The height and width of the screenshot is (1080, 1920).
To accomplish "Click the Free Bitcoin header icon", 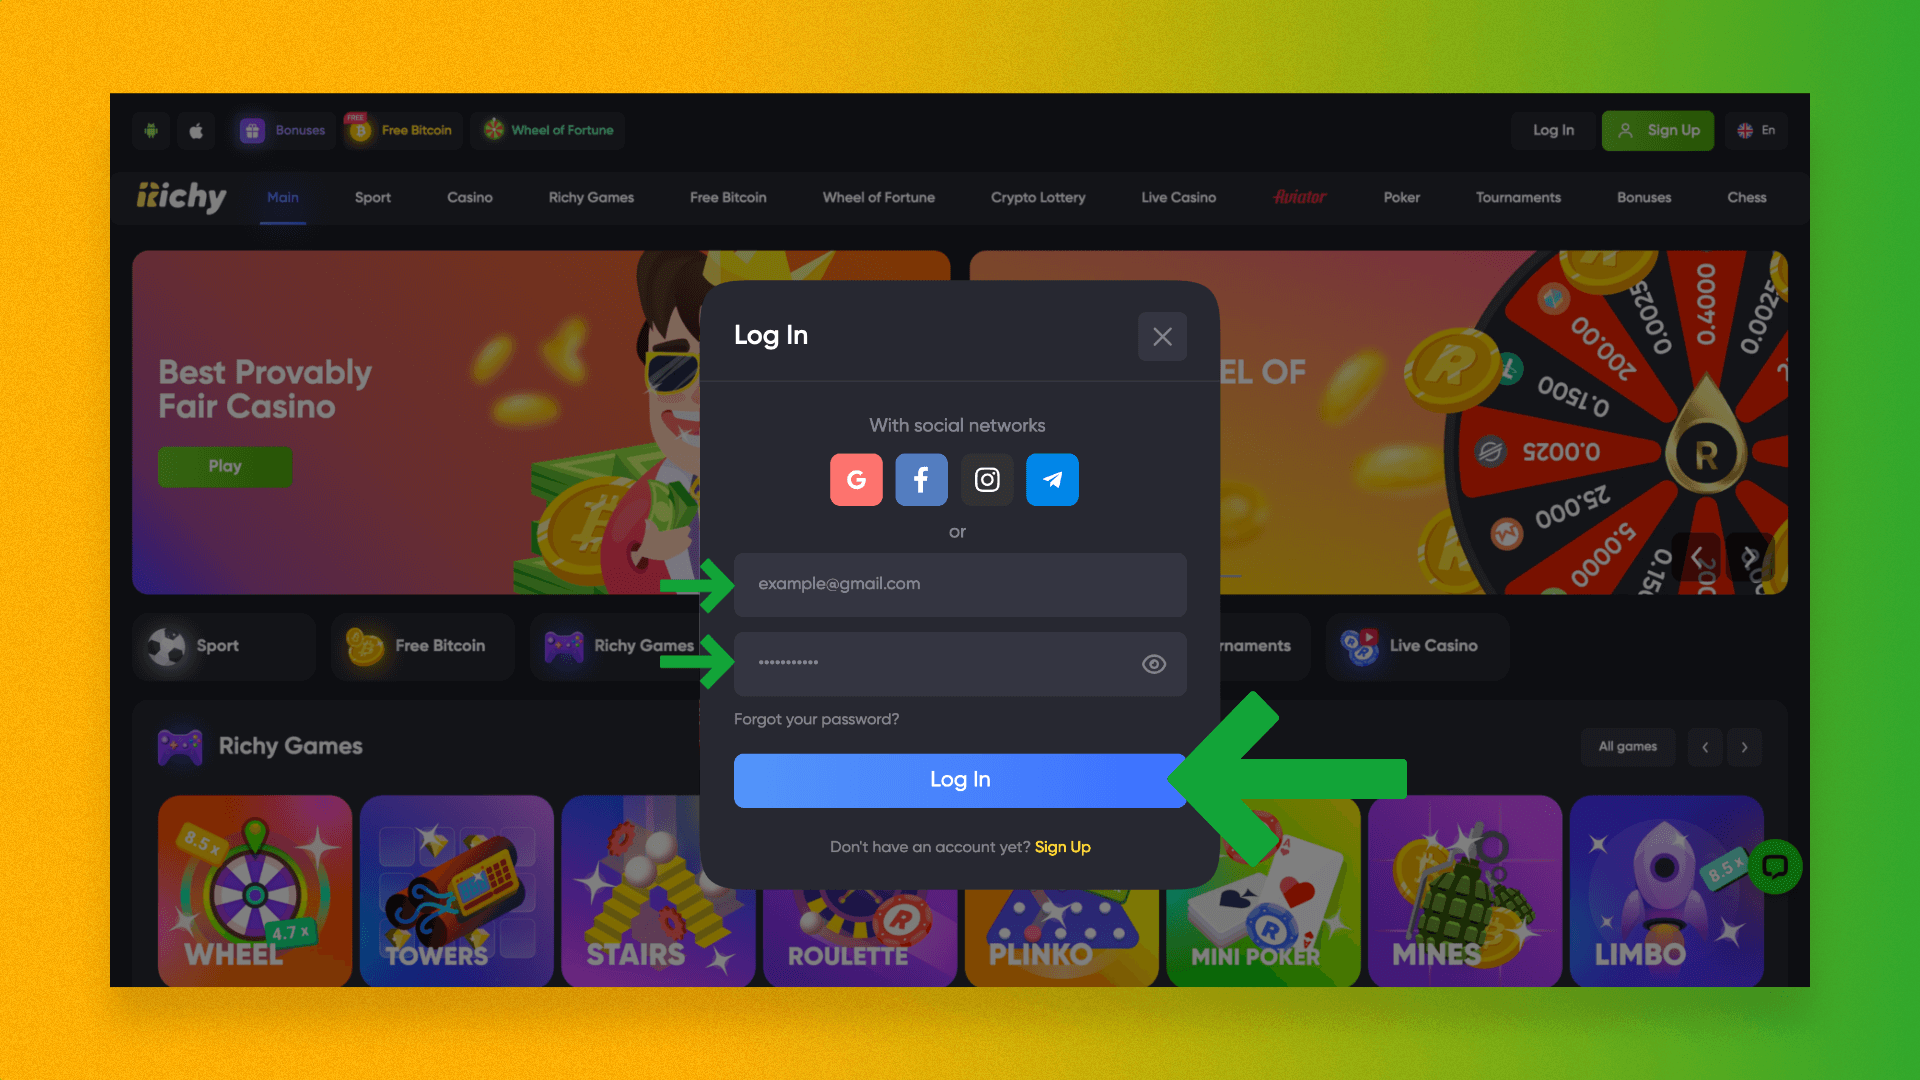I will click(363, 129).
